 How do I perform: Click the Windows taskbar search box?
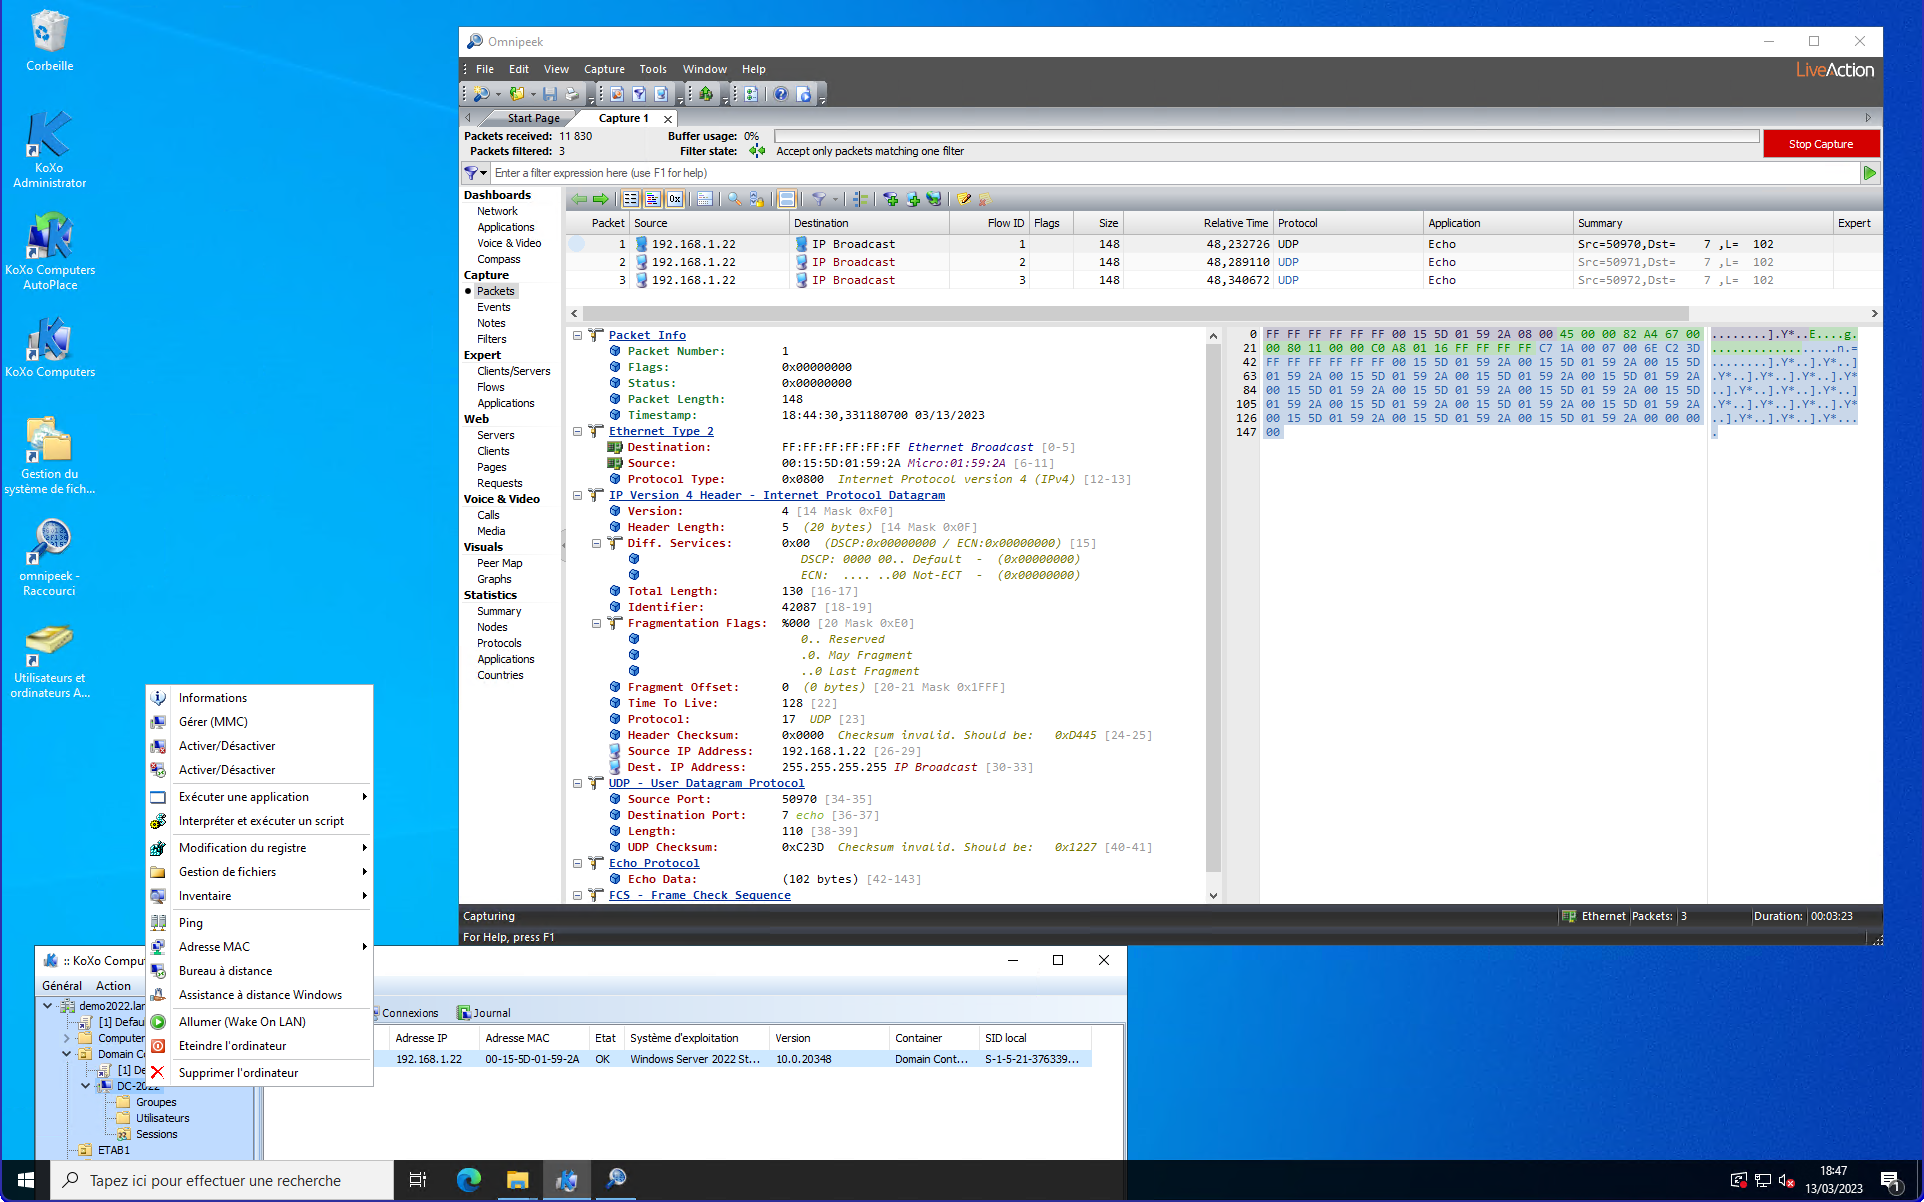pyautogui.click(x=222, y=1180)
